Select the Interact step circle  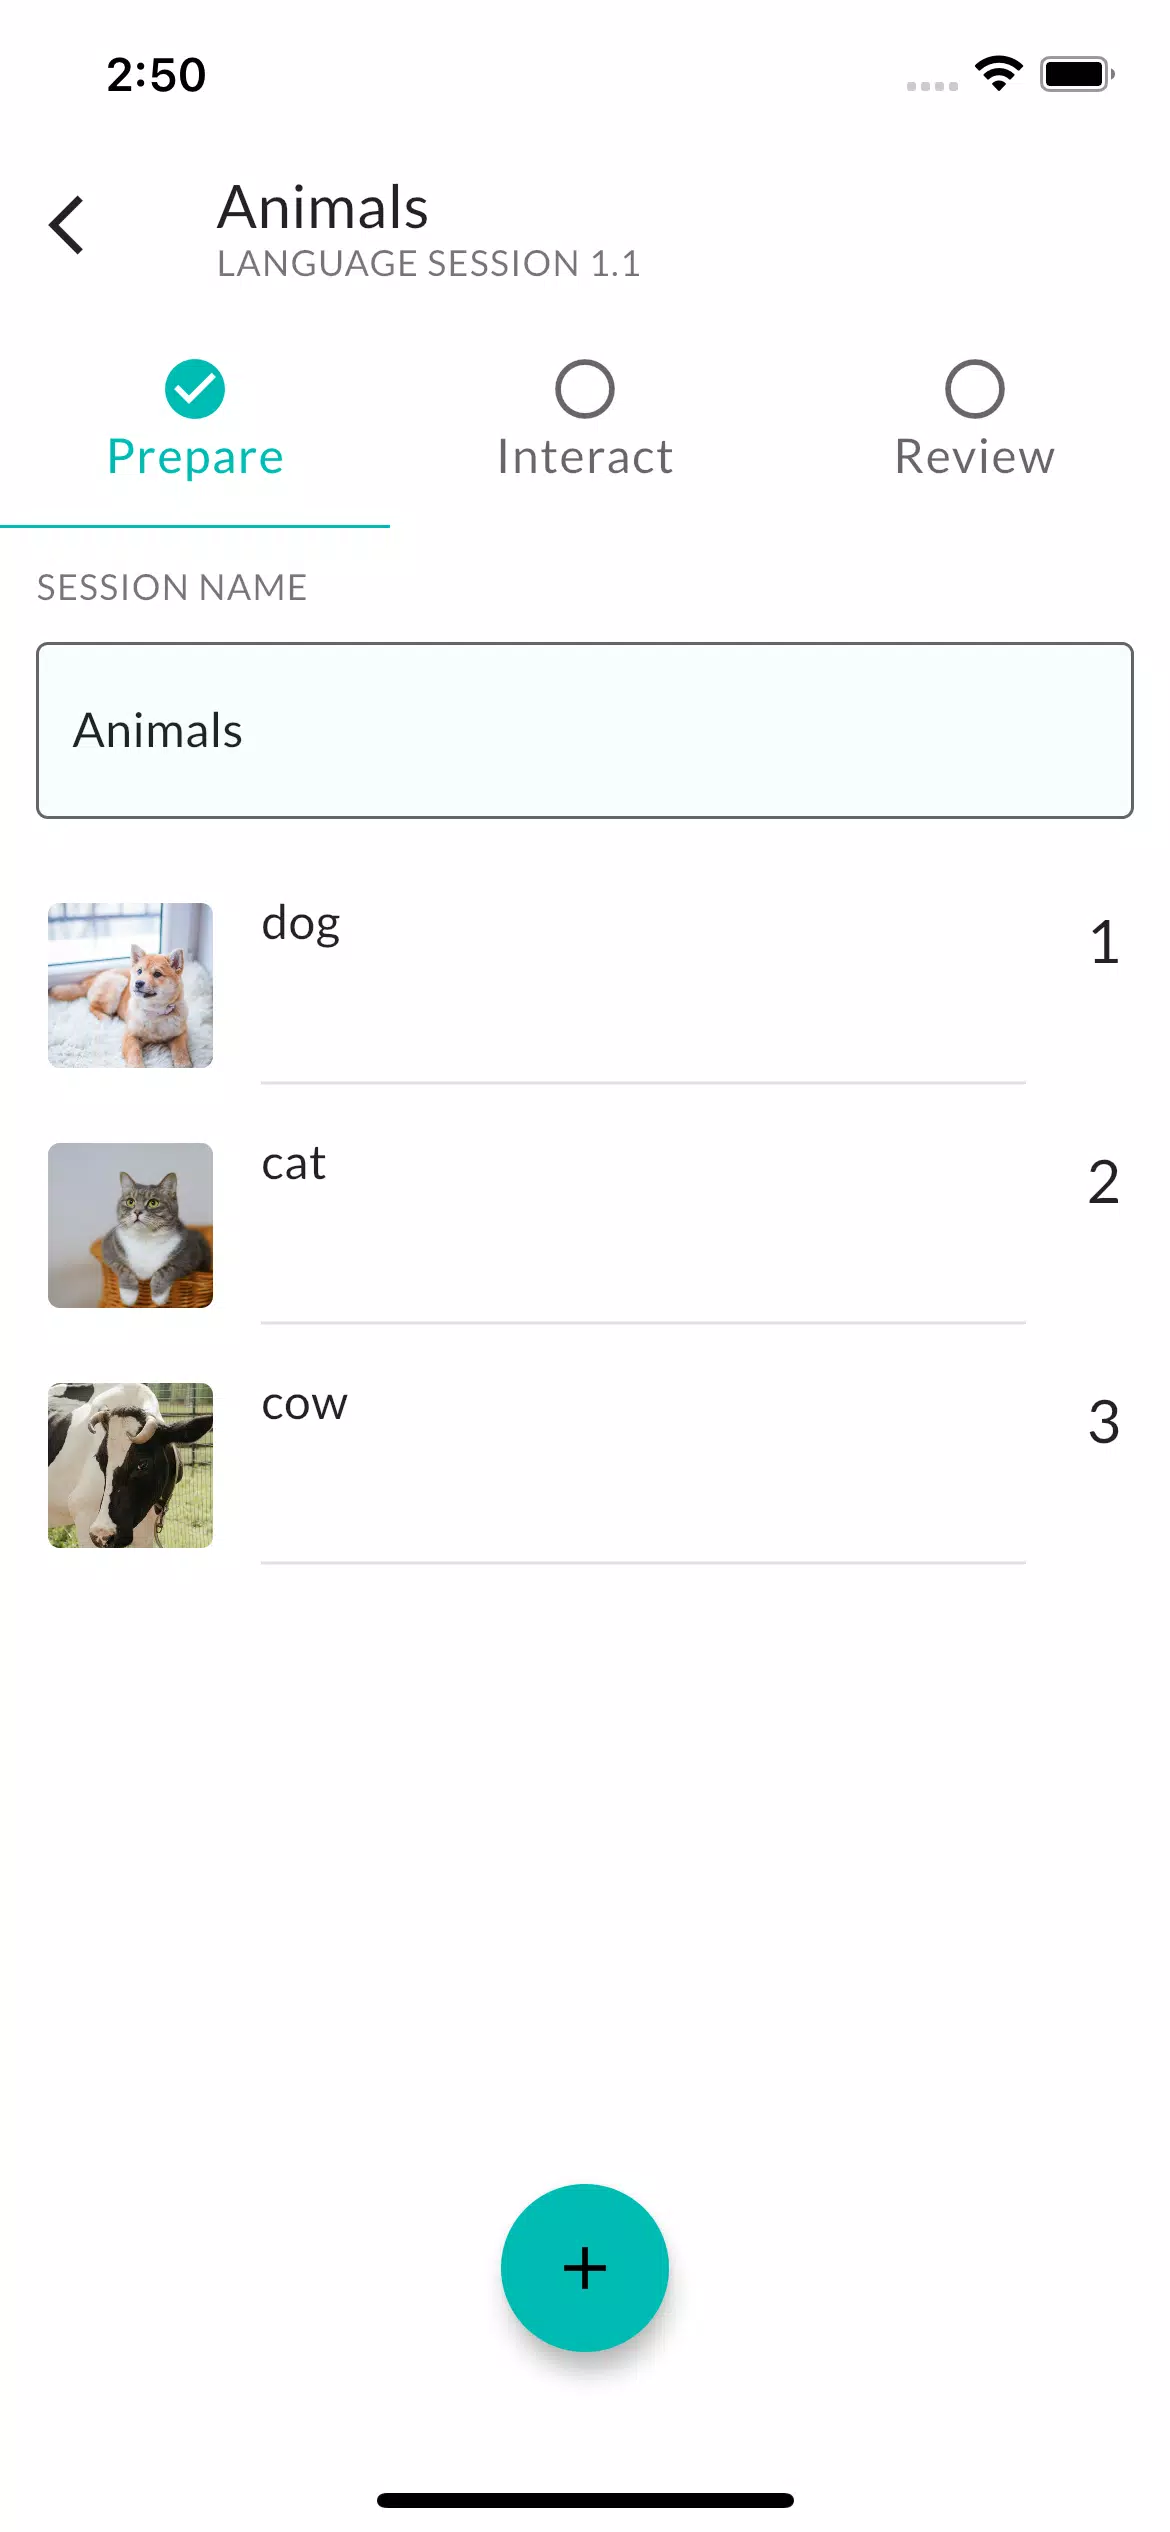585,389
